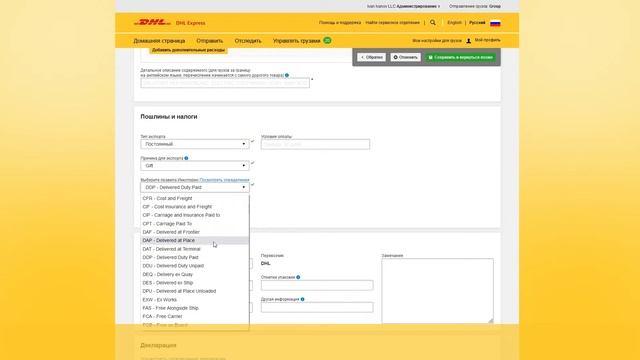Select DAP - Delivered at Place option
The height and width of the screenshot is (360, 640).
[x=195, y=240]
